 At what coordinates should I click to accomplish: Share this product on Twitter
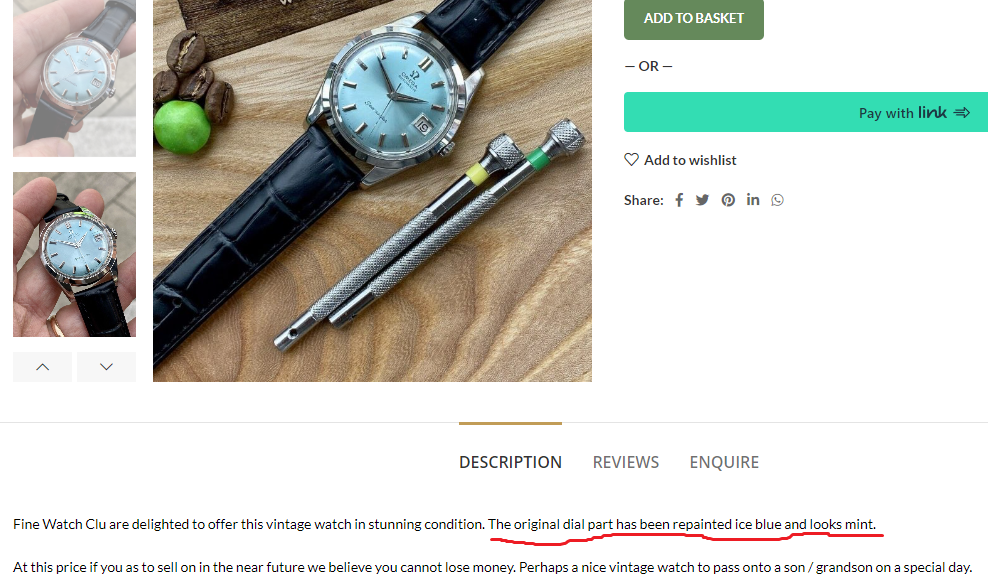(x=703, y=200)
